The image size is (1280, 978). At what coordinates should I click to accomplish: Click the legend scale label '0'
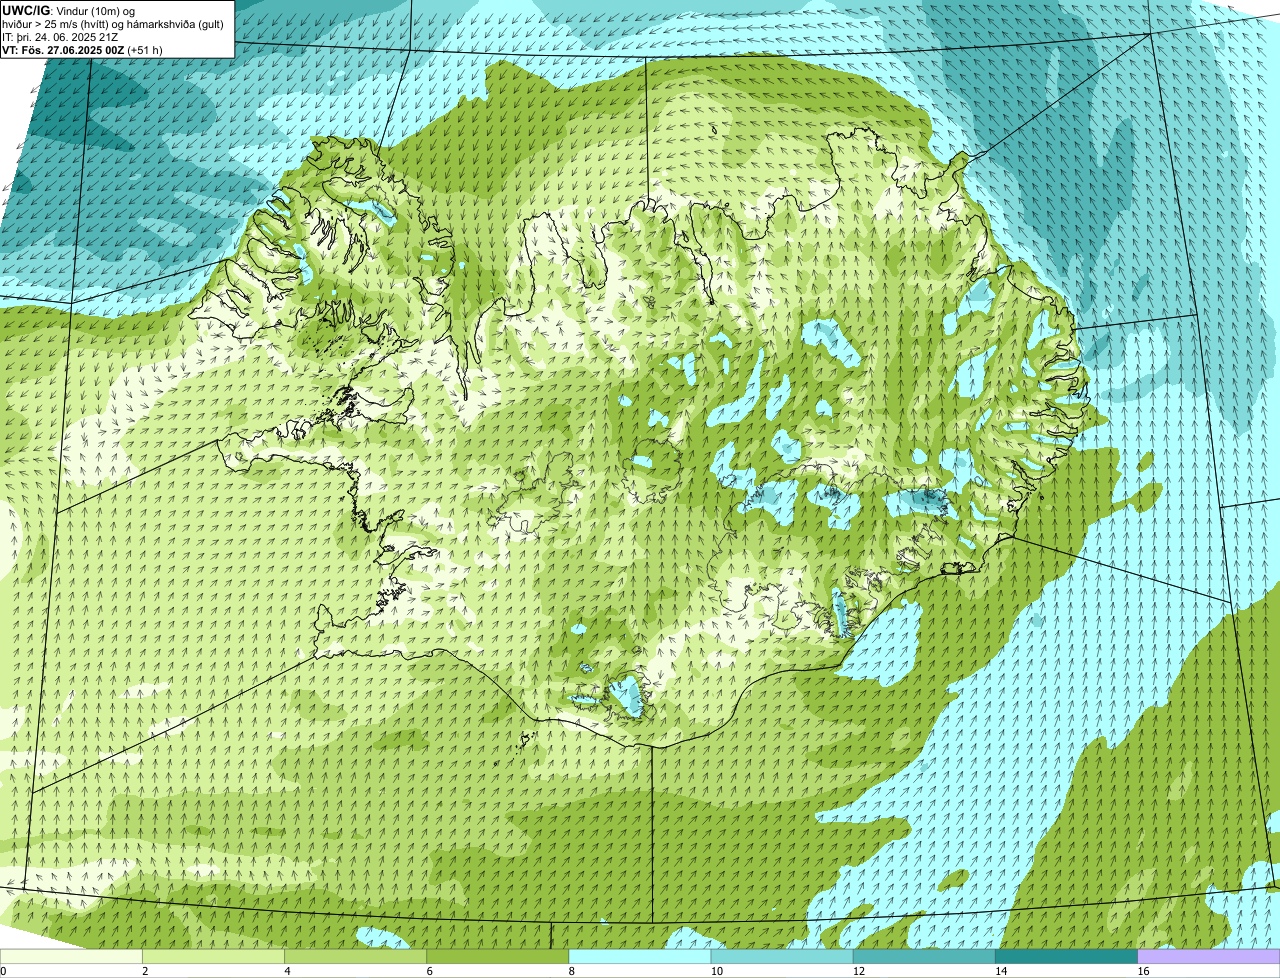point(3,971)
